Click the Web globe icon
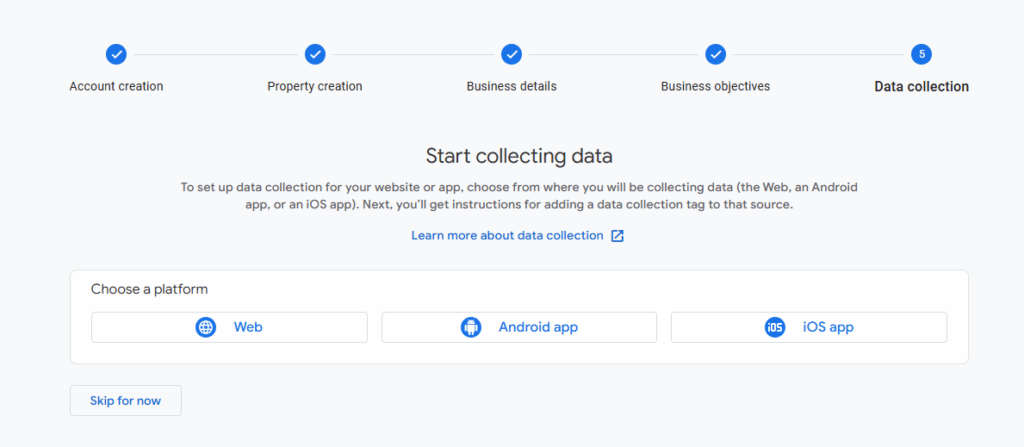This screenshot has width=1024, height=447. (x=206, y=327)
